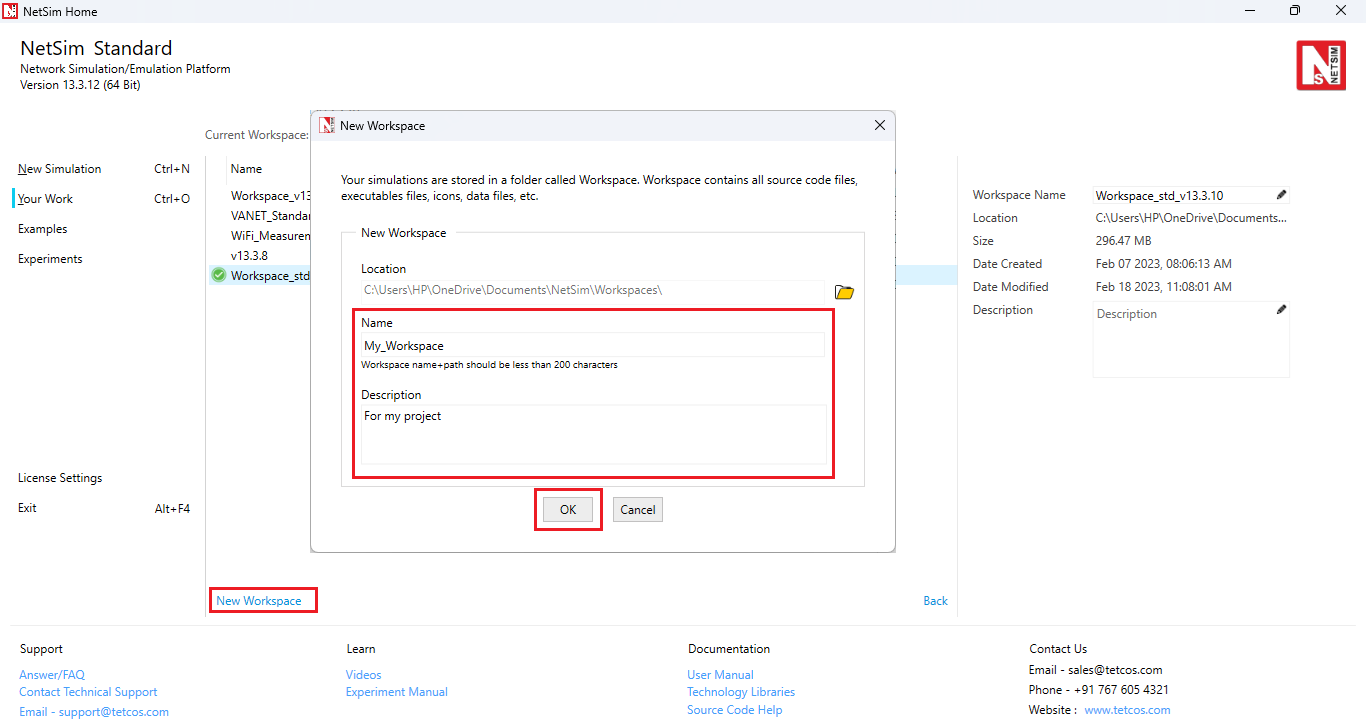
Task: Click the Location path value in details panel
Action: [1192, 218]
